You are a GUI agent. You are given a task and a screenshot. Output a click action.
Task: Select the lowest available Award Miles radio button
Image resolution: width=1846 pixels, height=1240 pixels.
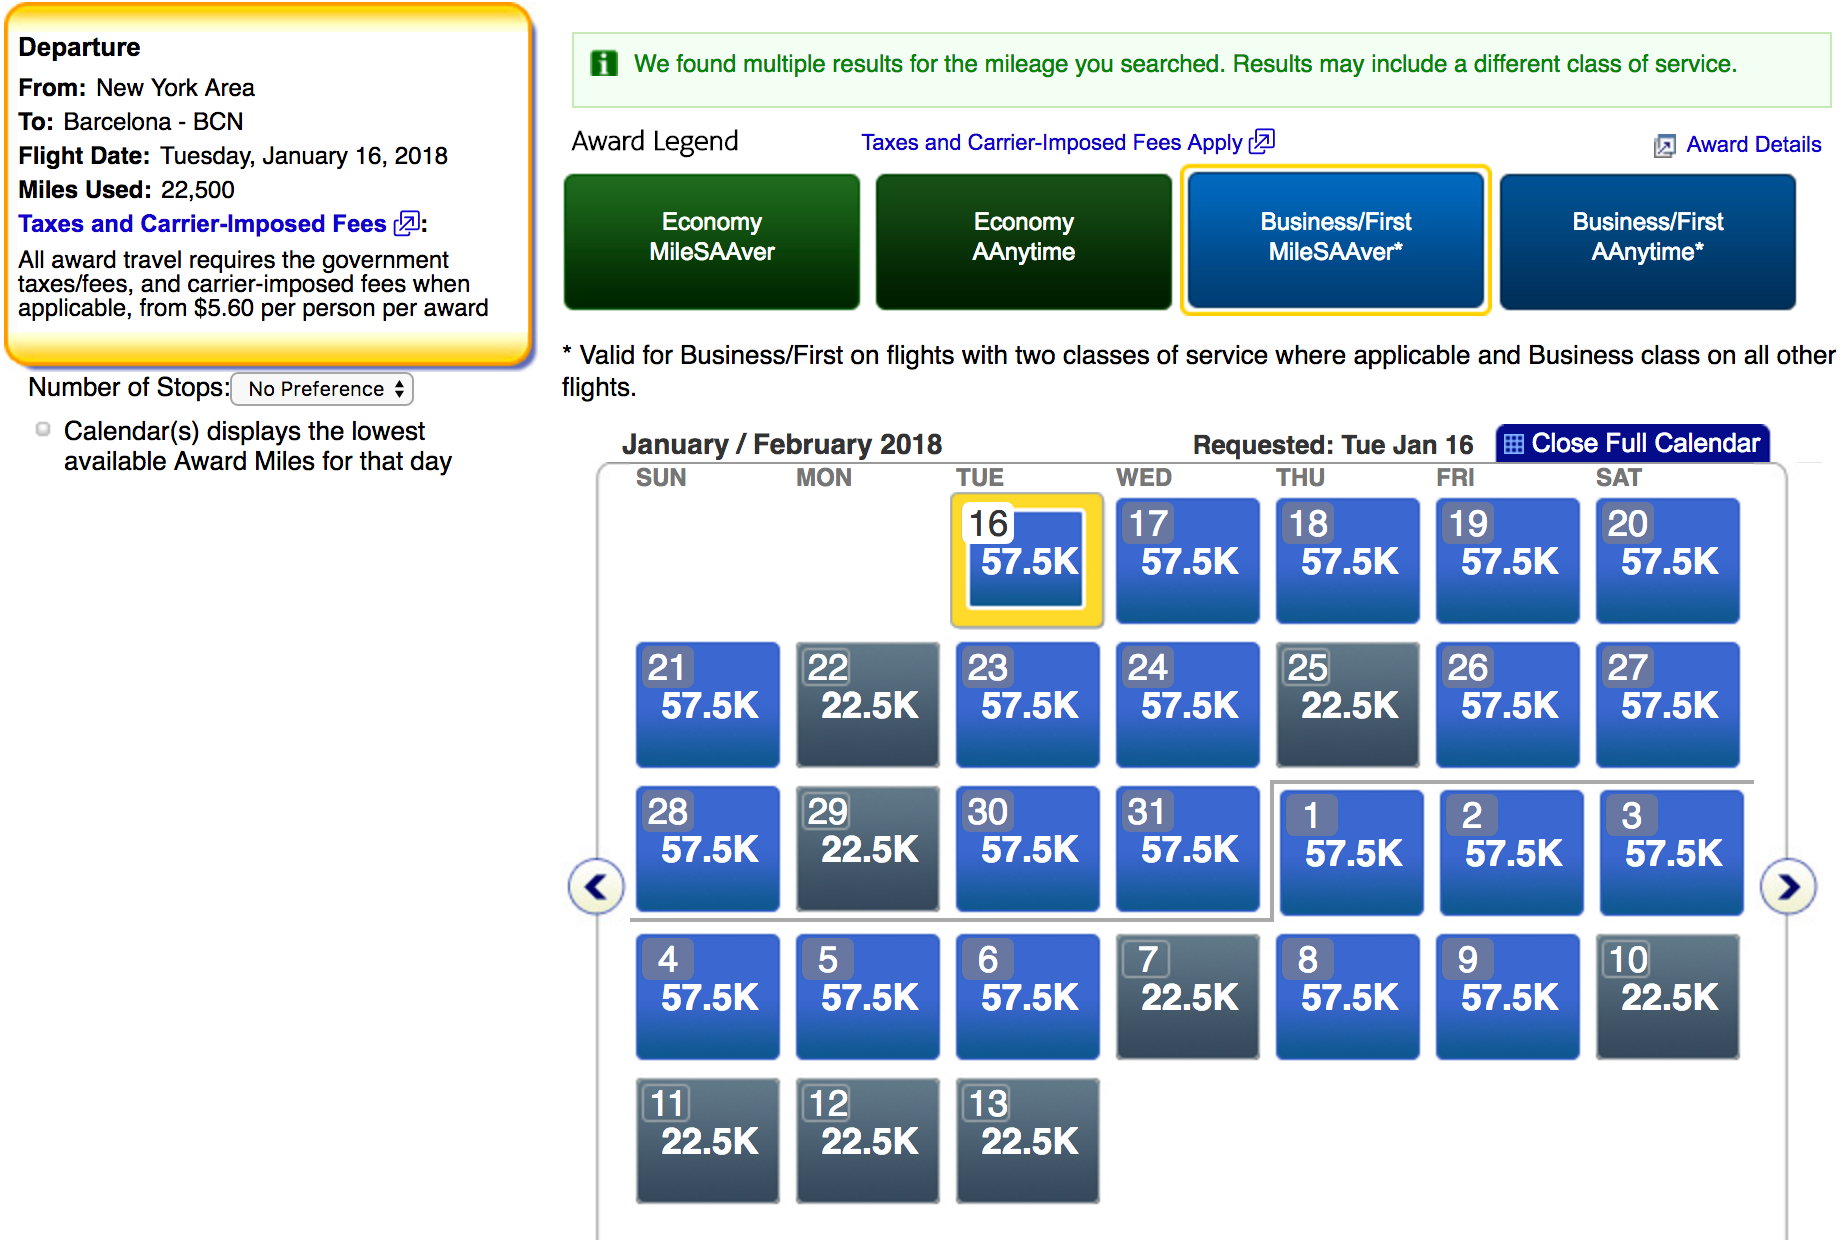tap(43, 430)
